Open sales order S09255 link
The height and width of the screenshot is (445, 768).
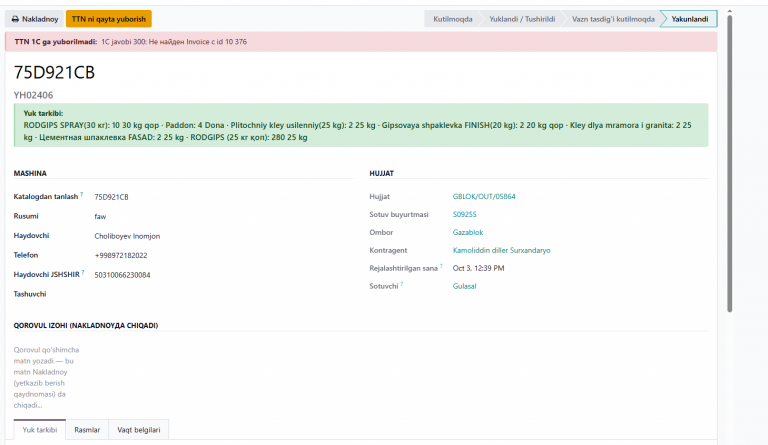[x=464, y=214]
